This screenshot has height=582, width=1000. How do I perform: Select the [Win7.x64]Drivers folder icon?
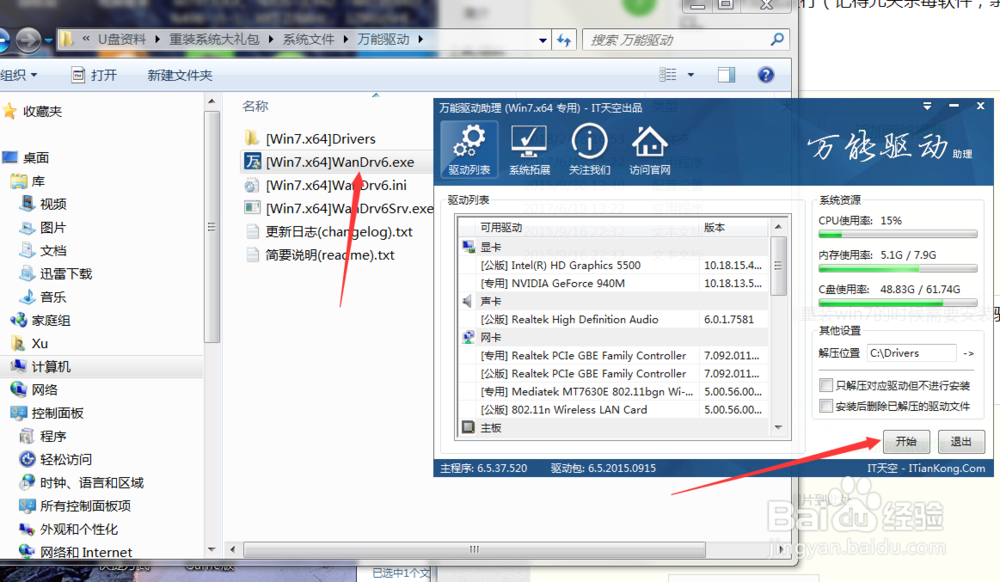click(x=252, y=138)
